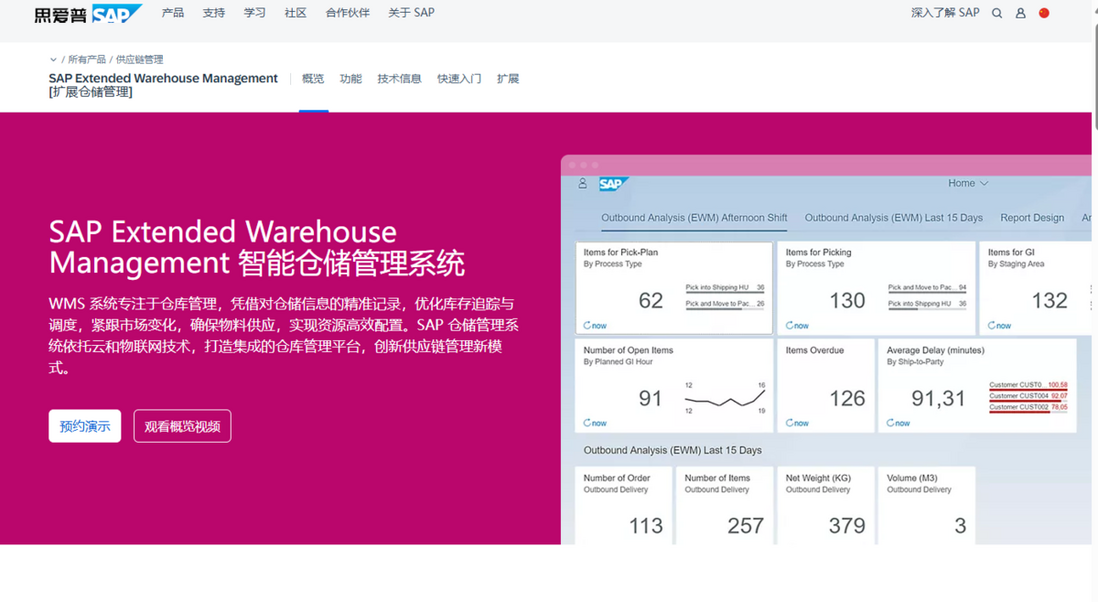Click the line chart in Number of Open Items tile
This screenshot has height=602, width=1098.
[725, 399]
